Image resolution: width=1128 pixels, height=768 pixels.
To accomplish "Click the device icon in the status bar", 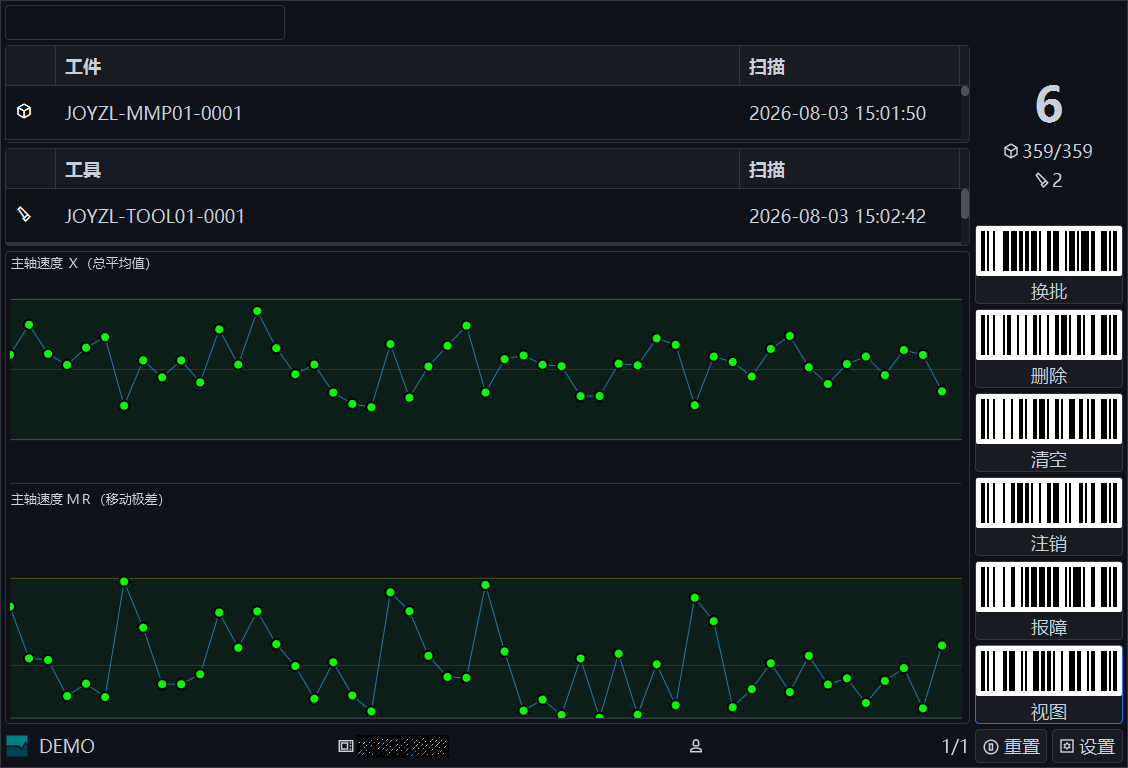I will coord(346,746).
